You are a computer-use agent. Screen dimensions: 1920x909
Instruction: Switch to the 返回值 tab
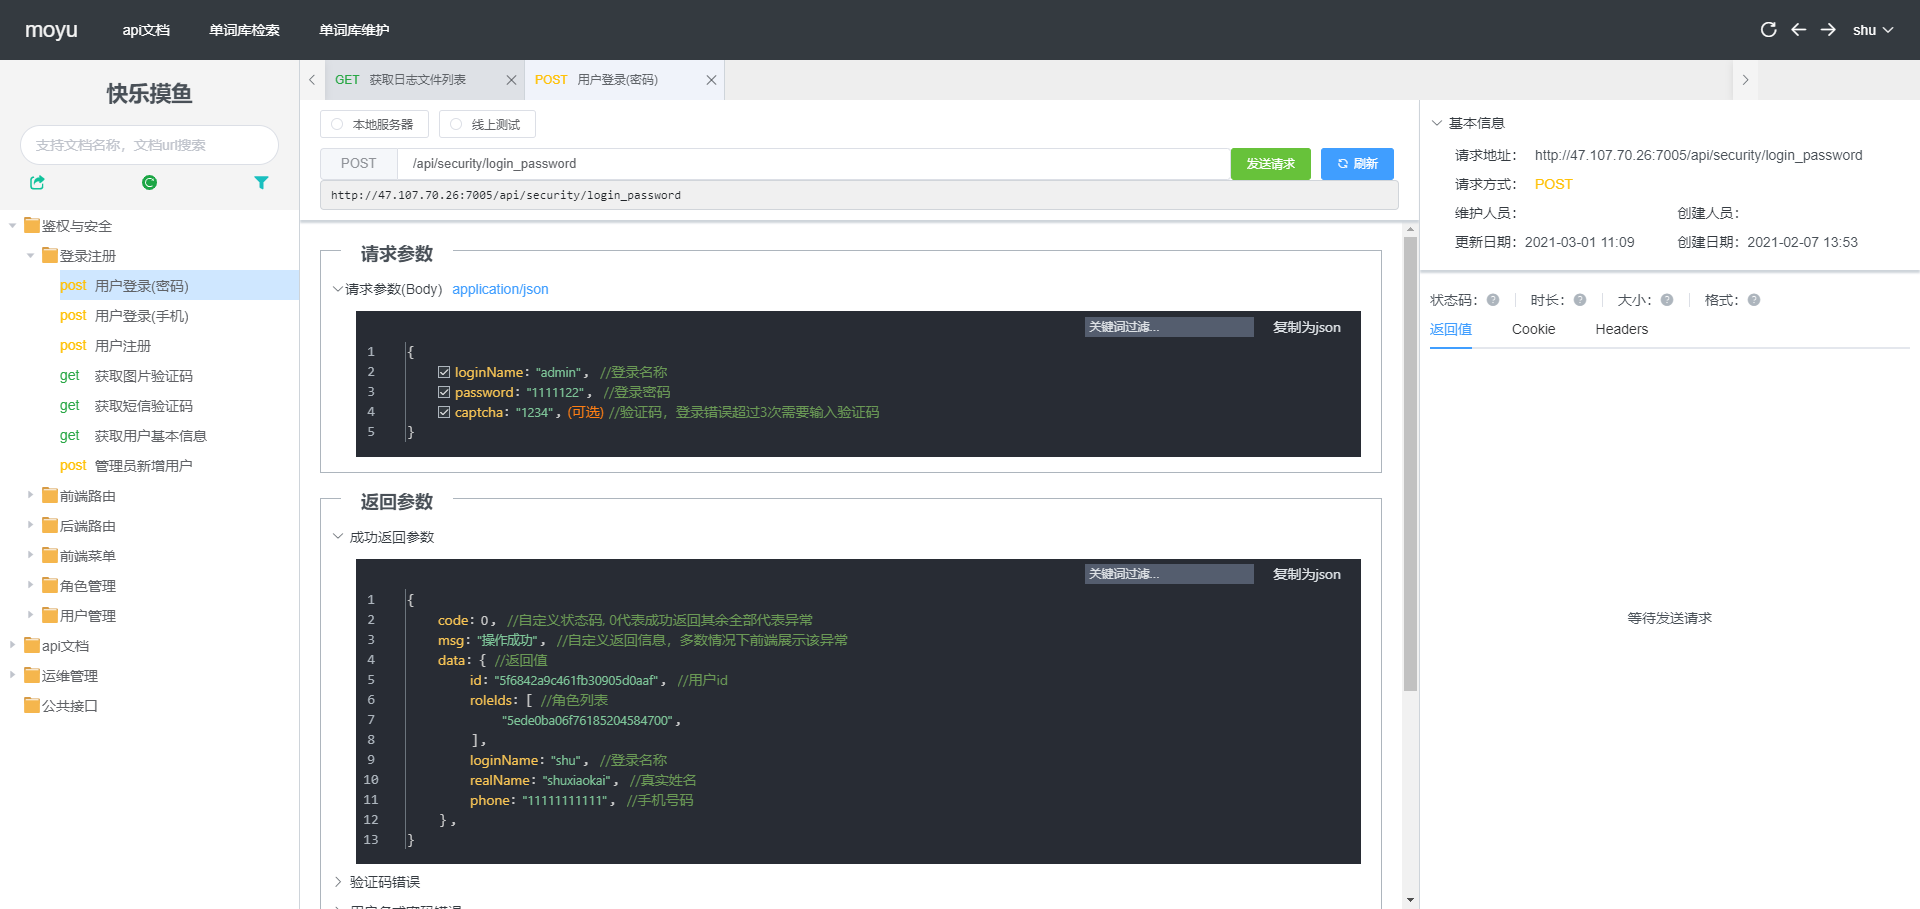[x=1450, y=329]
